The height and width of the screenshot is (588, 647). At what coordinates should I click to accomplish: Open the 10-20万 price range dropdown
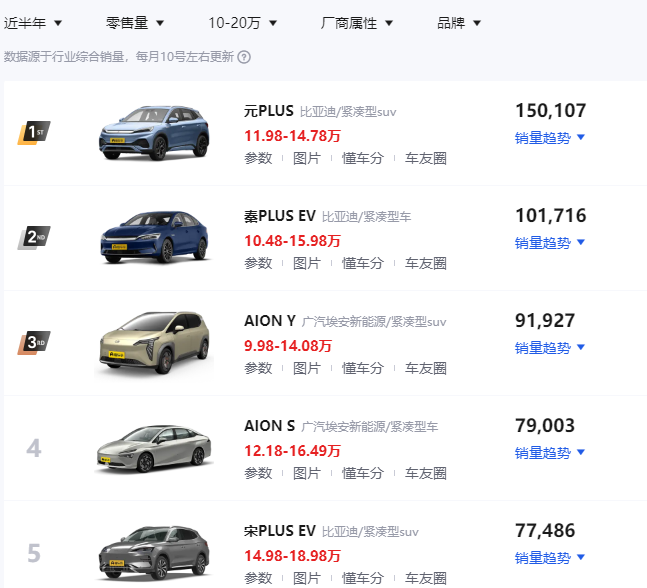click(x=242, y=23)
